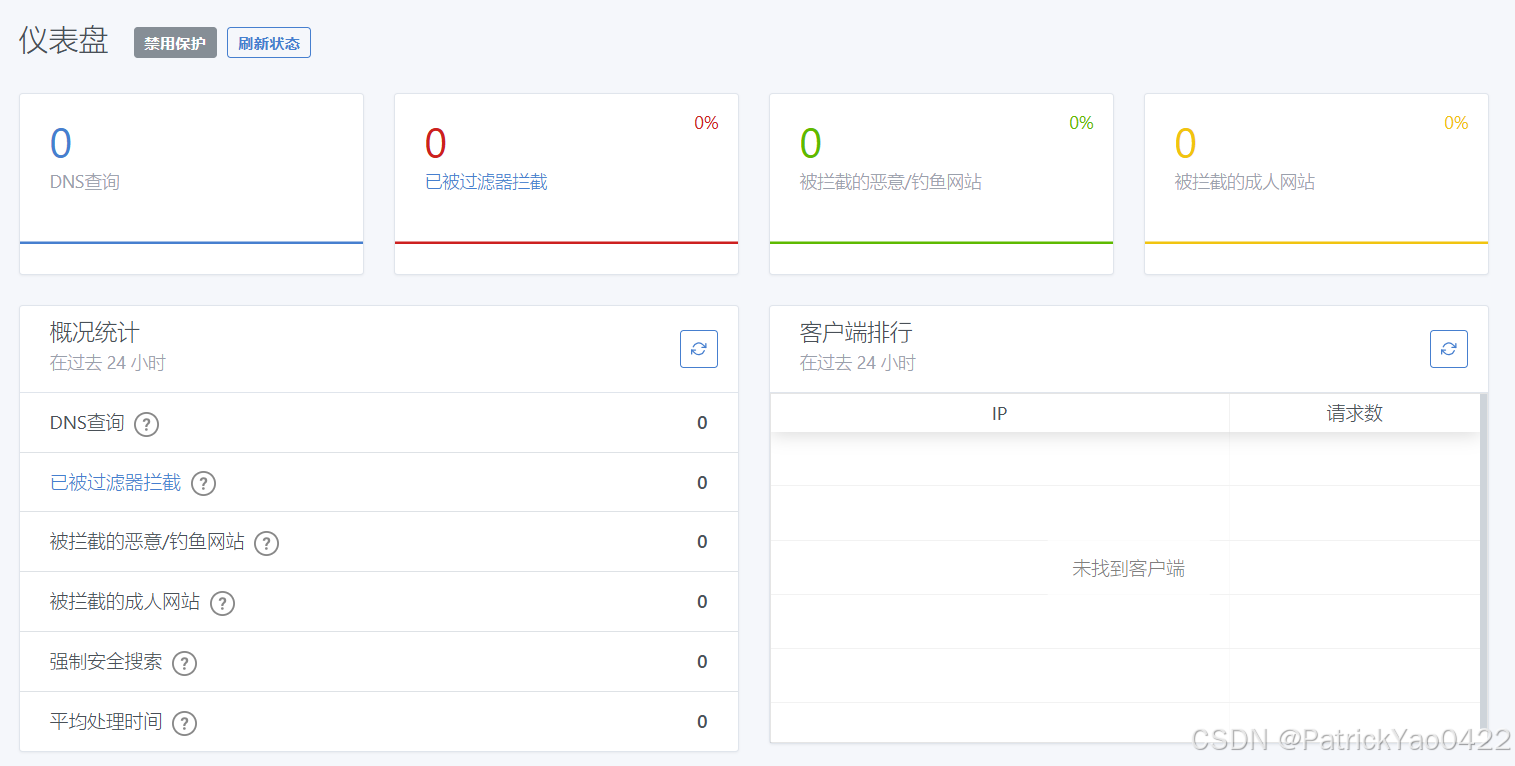Click the 刷新状态 button

tap(269, 43)
